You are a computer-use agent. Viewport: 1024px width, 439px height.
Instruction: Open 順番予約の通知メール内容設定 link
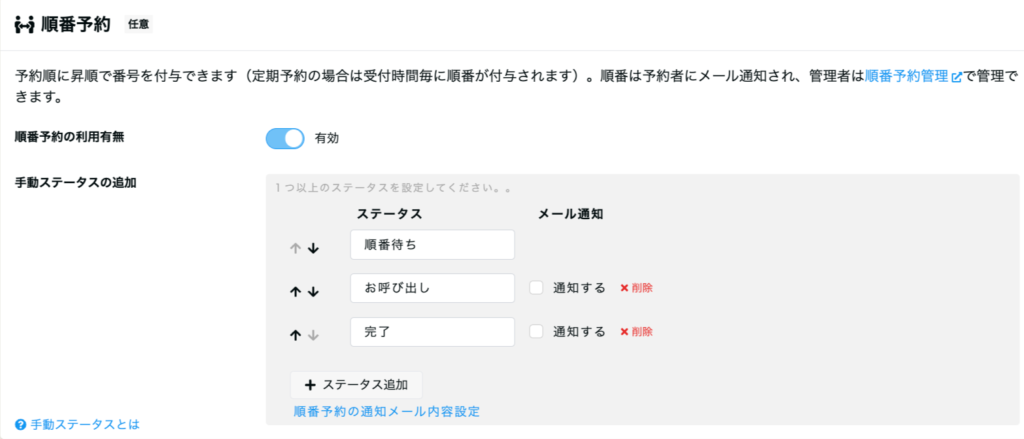pyautogui.click(x=387, y=411)
